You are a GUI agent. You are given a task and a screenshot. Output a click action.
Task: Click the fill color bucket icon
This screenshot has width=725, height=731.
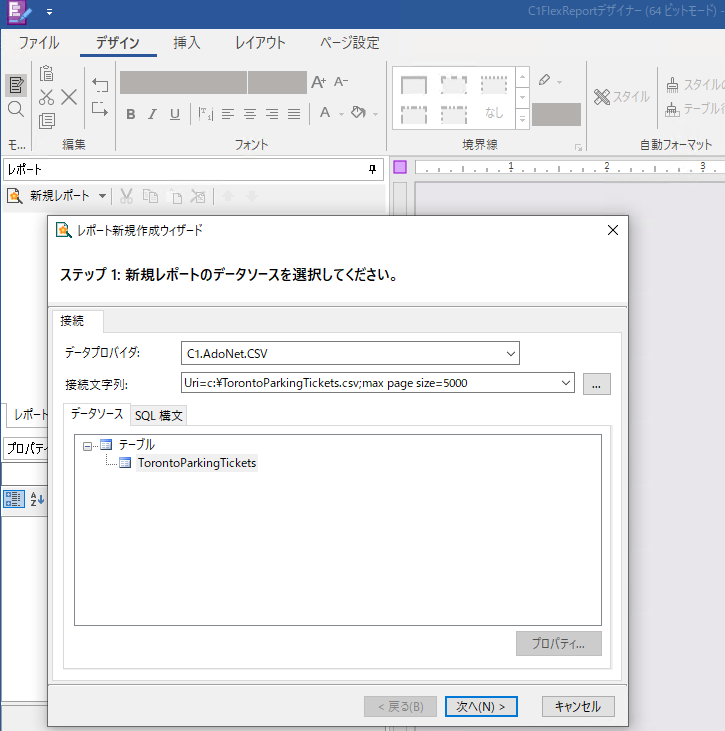click(359, 113)
